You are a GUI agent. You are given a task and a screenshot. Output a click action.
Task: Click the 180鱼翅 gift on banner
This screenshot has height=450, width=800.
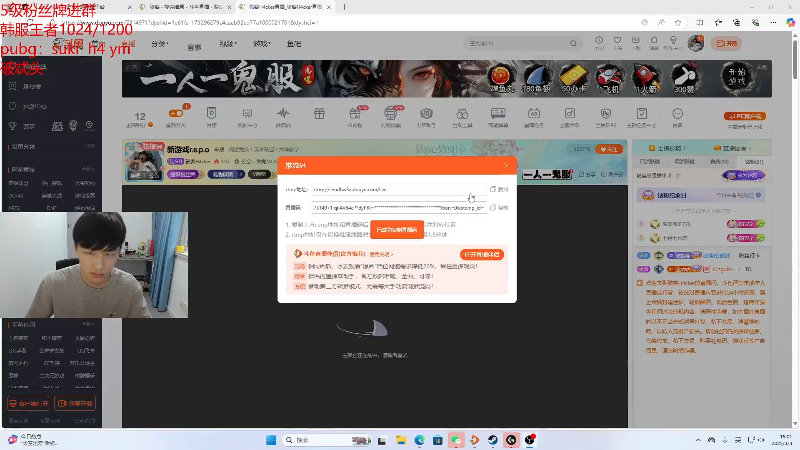click(536, 79)
